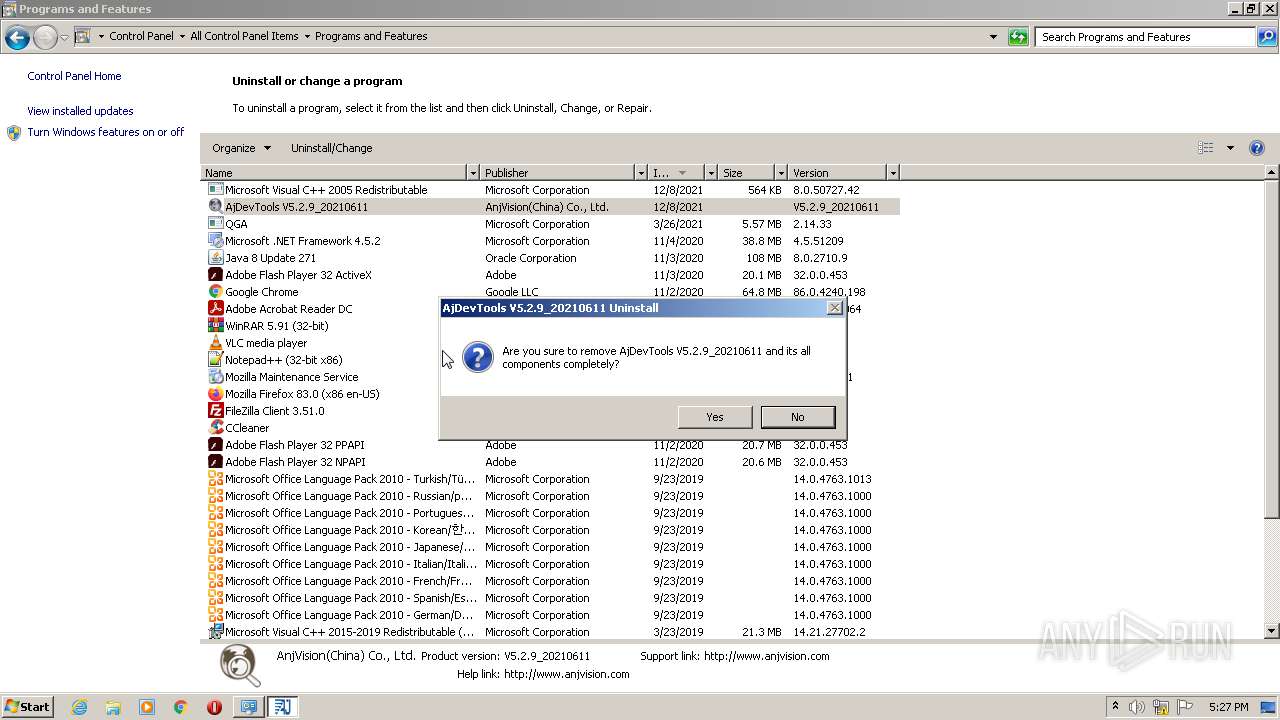Sort the list by the Version column
This screenshot has width=1280, height=720.
[x=838, y=173]
